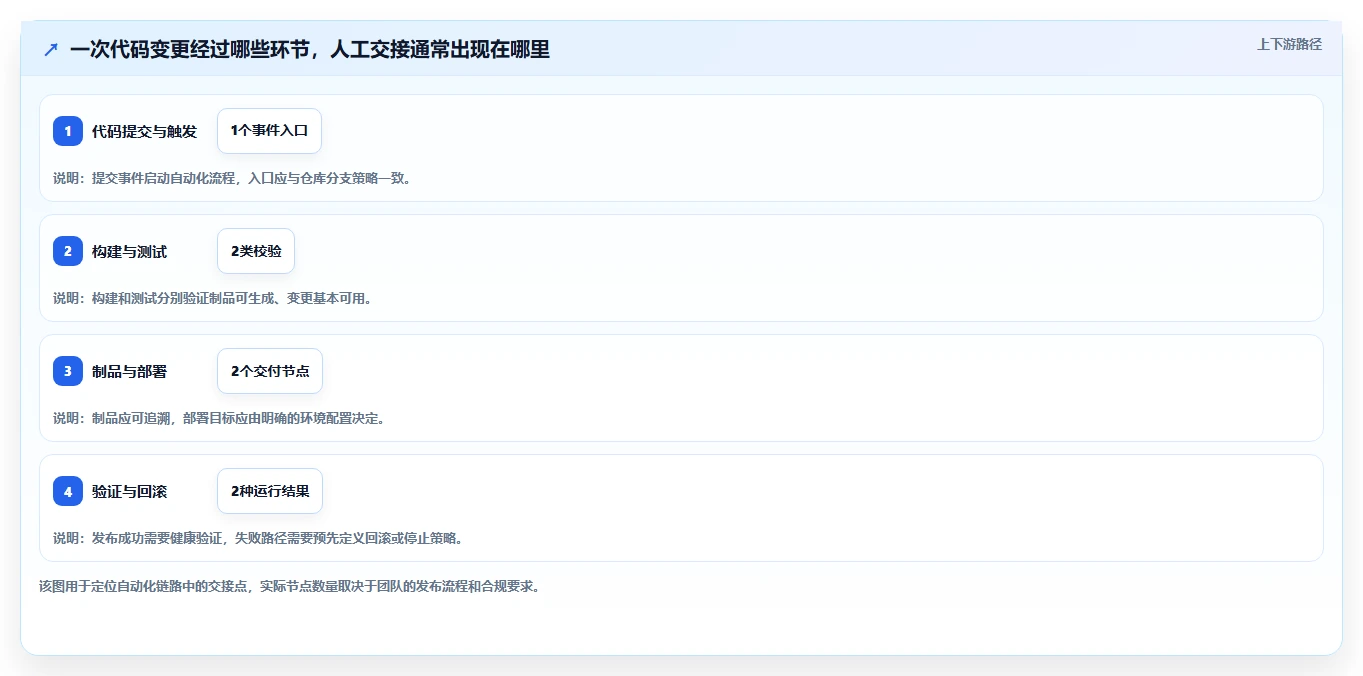This screenshot has width=1363, height=676.
Task: Click the 1个事件入口 chip
Action: 269,131
